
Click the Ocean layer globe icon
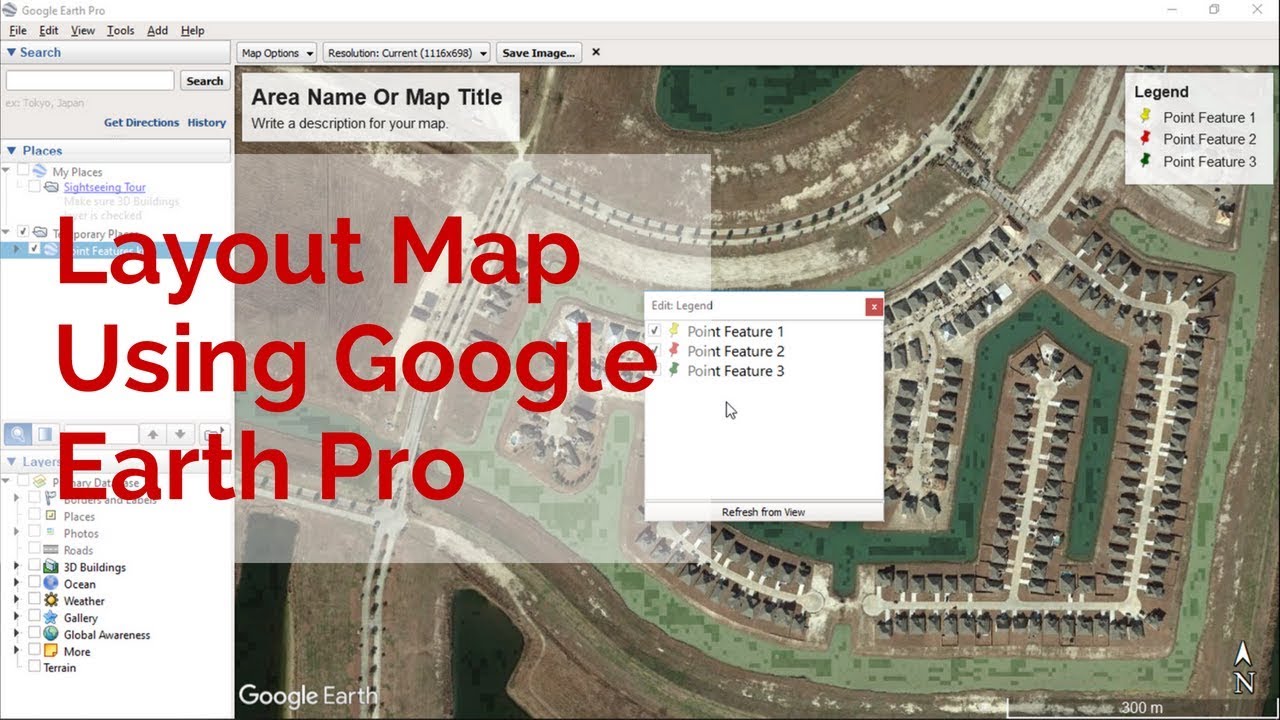(x=51, y=584)
